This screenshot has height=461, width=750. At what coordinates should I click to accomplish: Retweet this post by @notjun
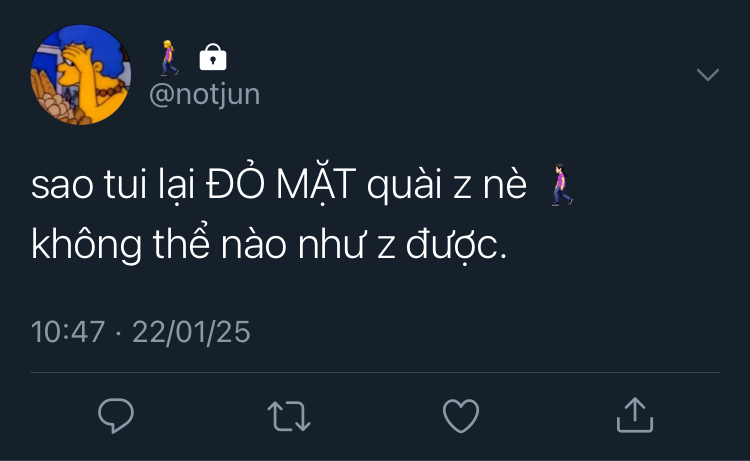tap(289, 415)
